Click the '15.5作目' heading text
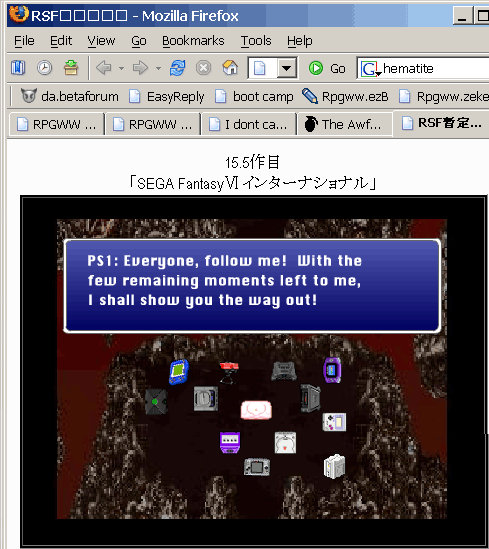489x549 pixels. [x=252, y=162]
